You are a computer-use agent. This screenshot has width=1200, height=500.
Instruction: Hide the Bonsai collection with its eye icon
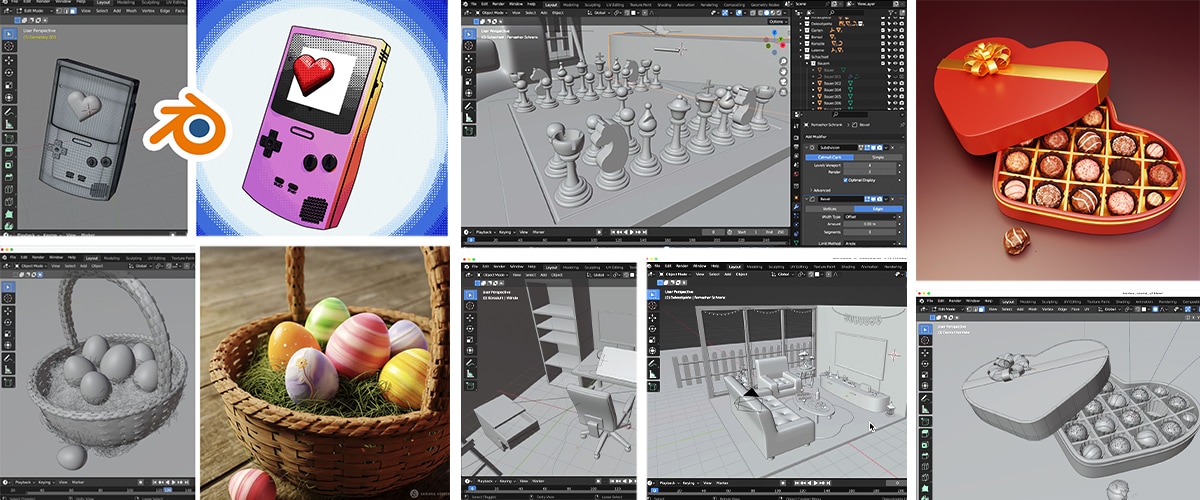pyautogui.click(x=895, y=36)
